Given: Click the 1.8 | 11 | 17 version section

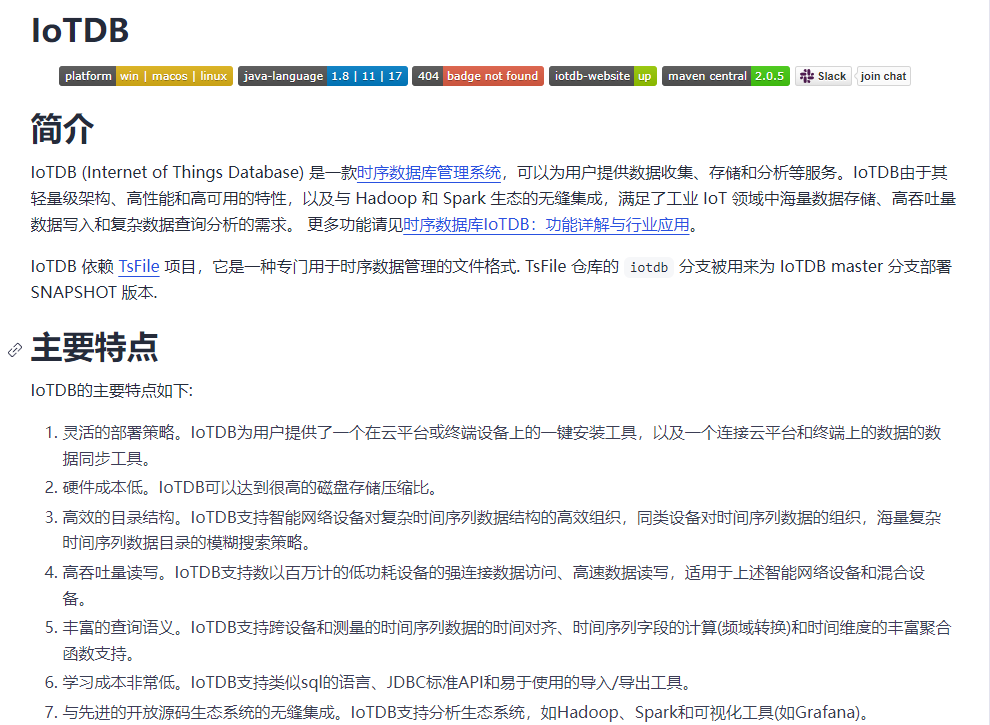Looking at the screenshot, I should pos(368,76).
